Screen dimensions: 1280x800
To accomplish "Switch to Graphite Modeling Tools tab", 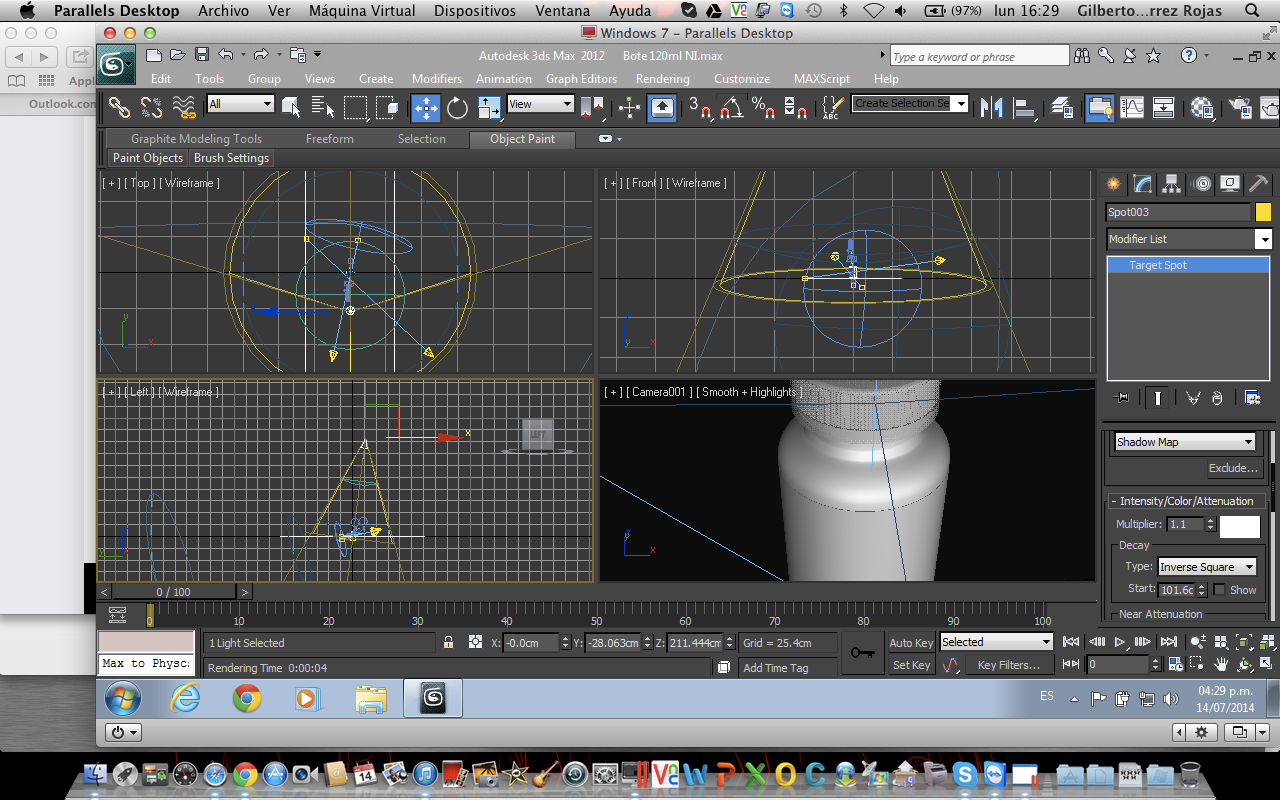I will click(x=196, y=139).
